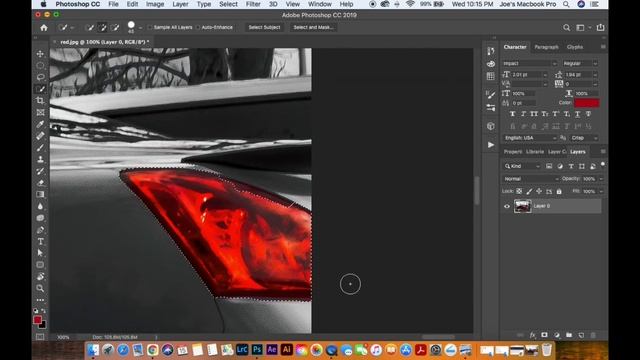640x360 pixels.
Task: Open the brush size picker dropdown
Action: pos(140,28)
